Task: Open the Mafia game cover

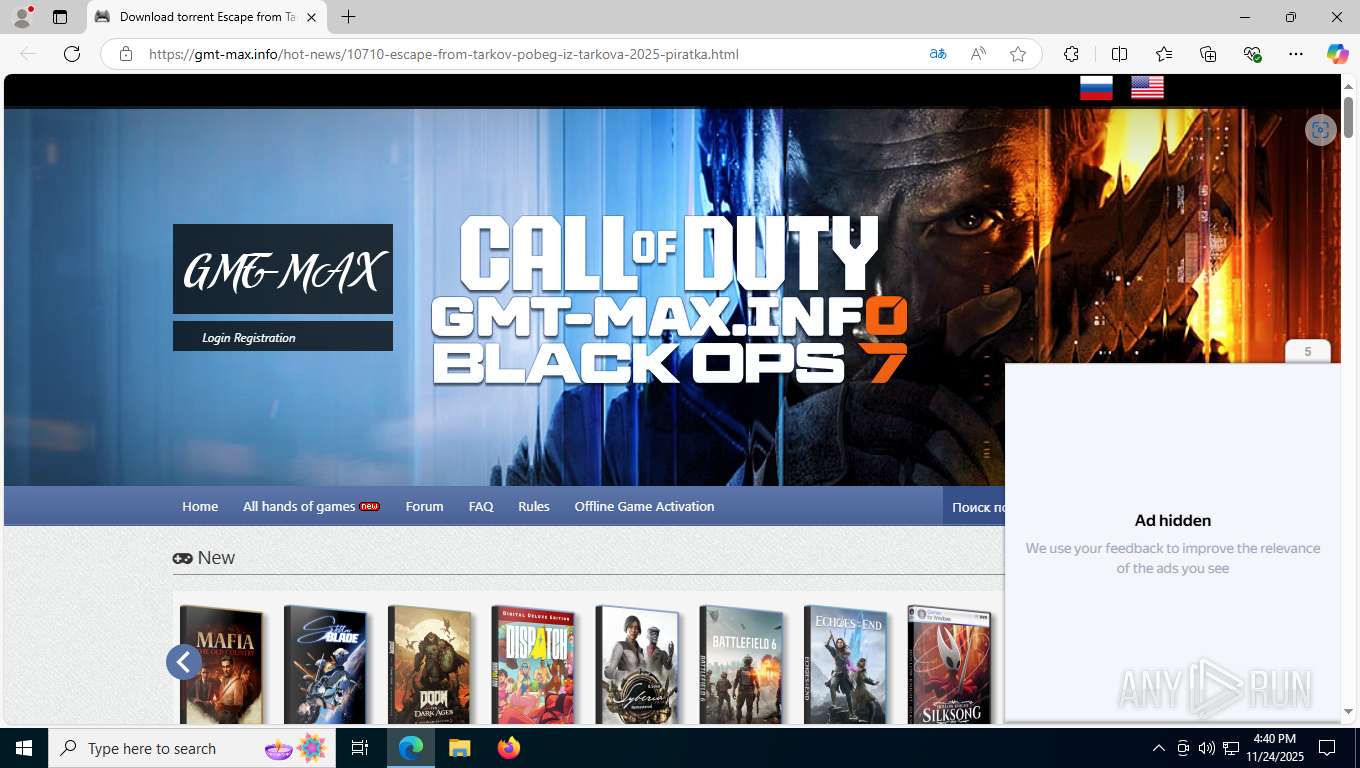Action: [222, 664]
